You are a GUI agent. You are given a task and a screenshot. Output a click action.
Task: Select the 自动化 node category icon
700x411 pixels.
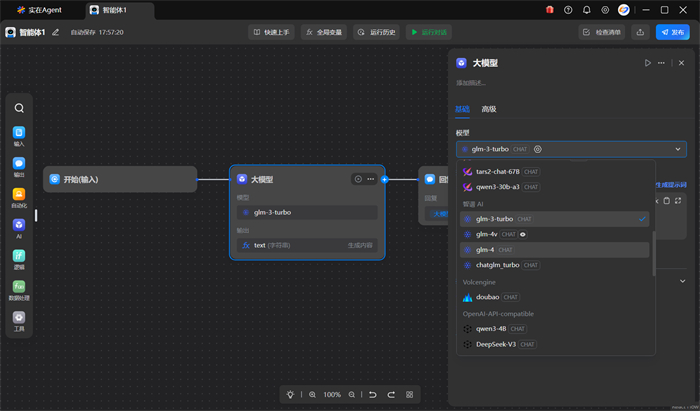coord(19,195)
